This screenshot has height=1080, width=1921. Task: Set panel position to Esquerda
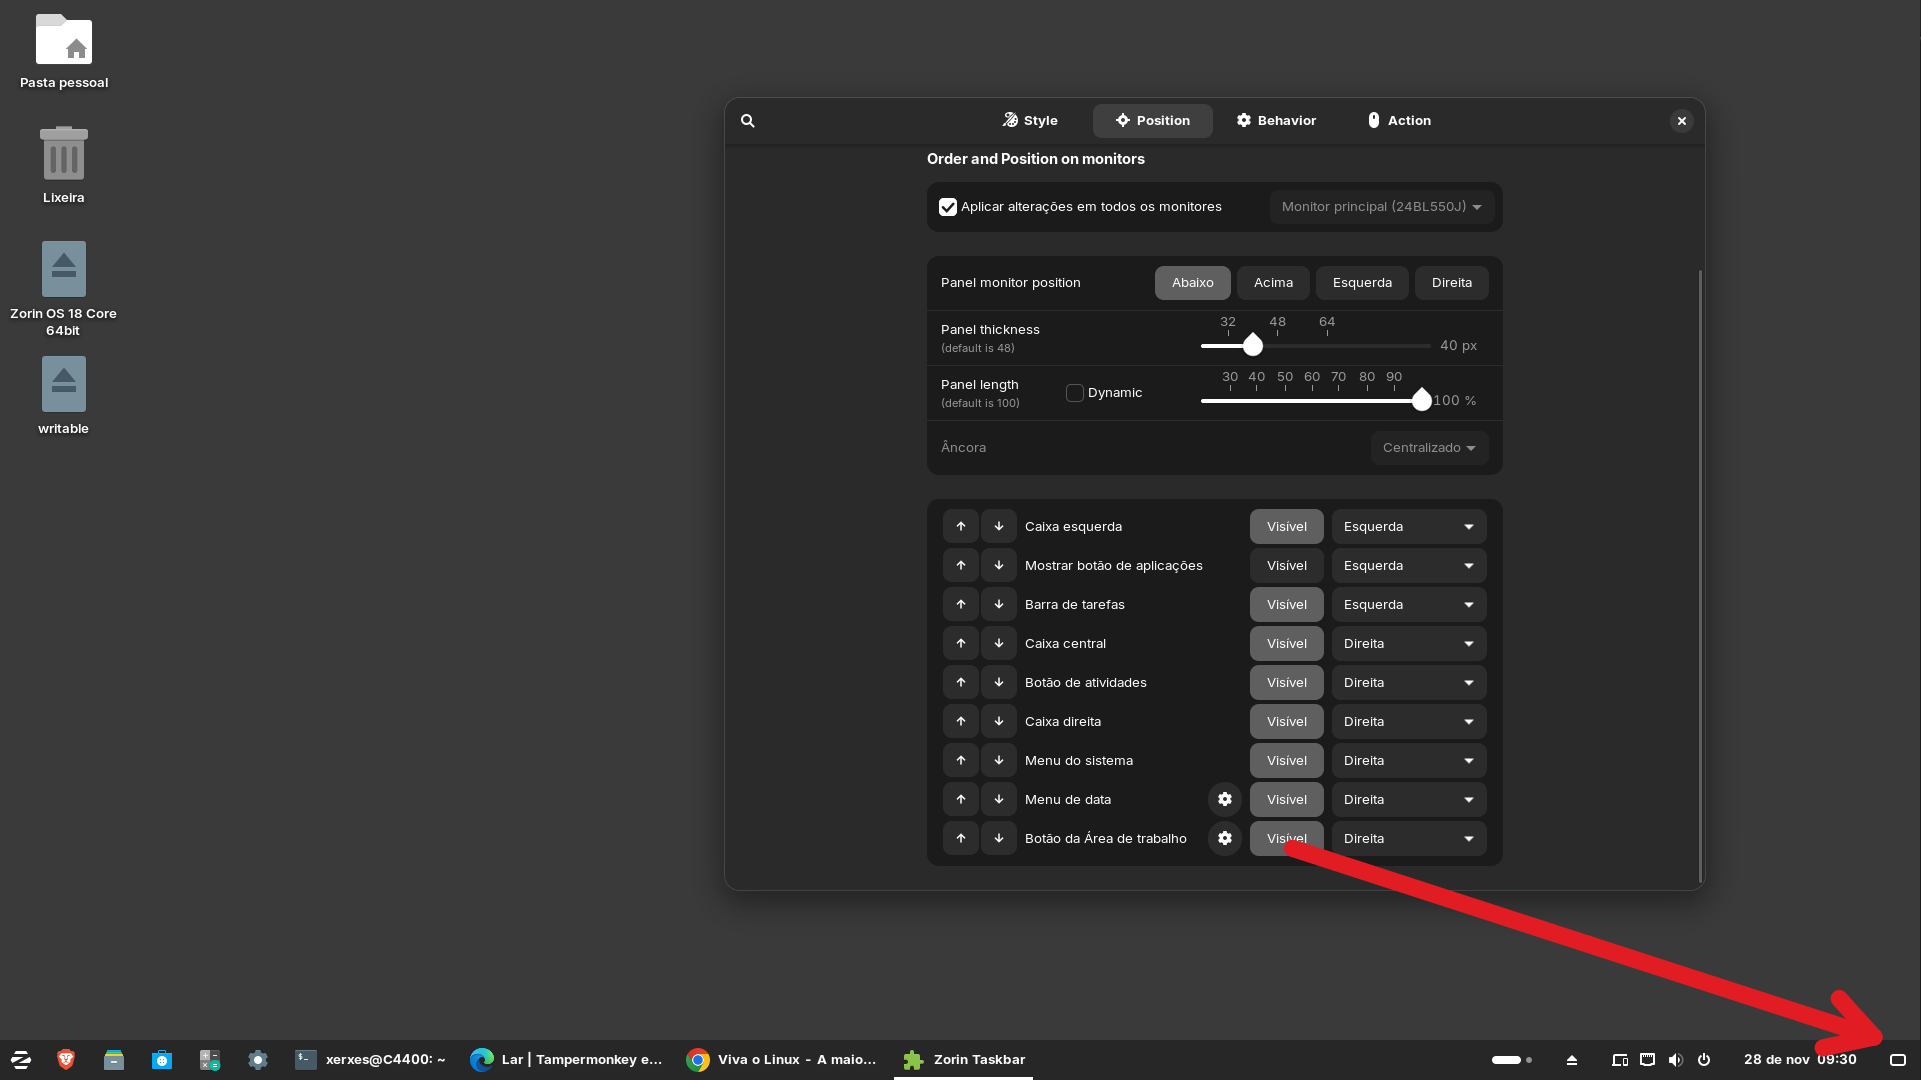(x=1361, y=283)
